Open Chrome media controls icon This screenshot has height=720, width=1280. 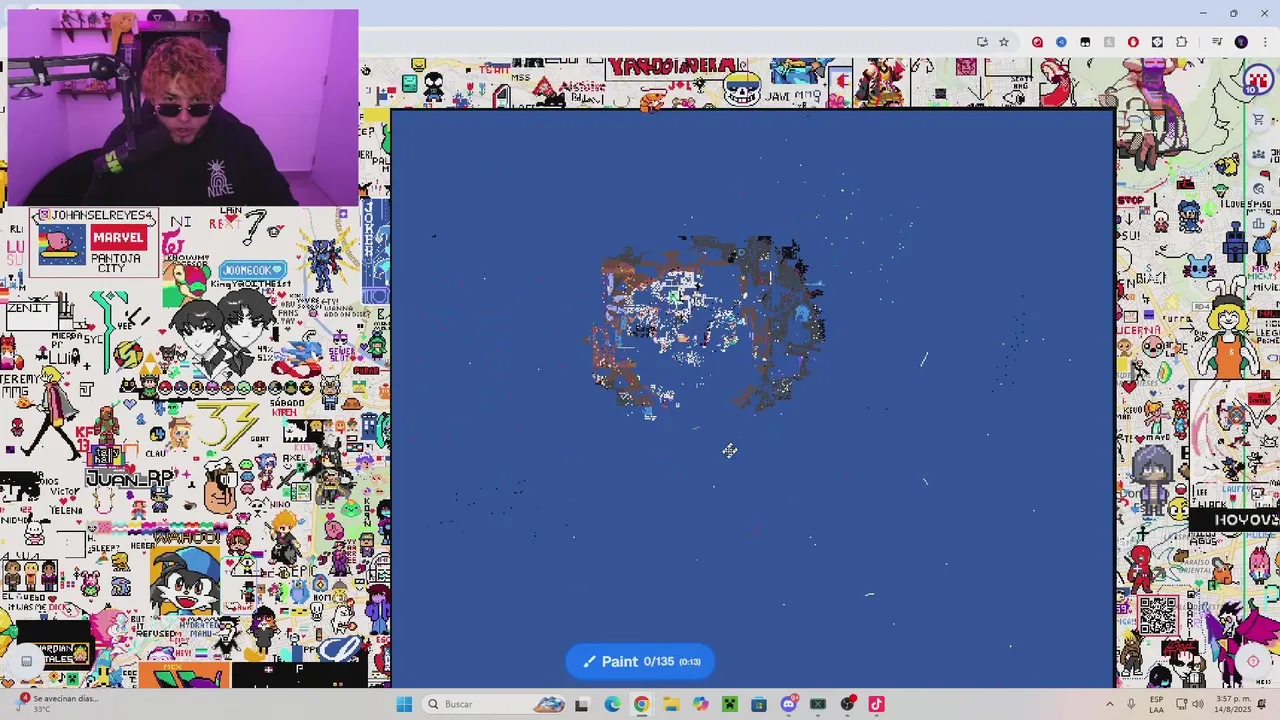(1216, 42)
